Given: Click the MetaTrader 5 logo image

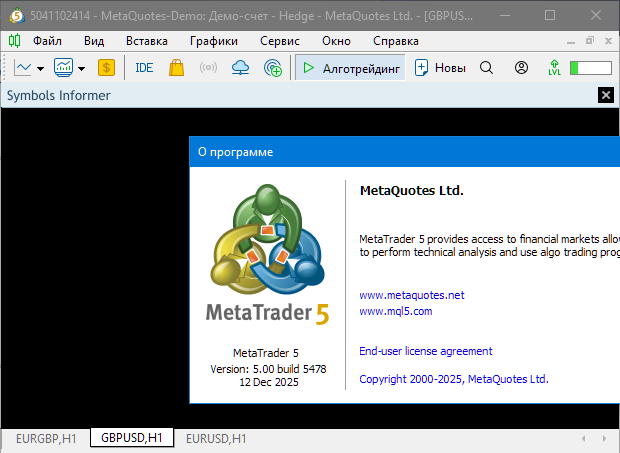Looking at the screenshot, I should [x=268, y=255].
